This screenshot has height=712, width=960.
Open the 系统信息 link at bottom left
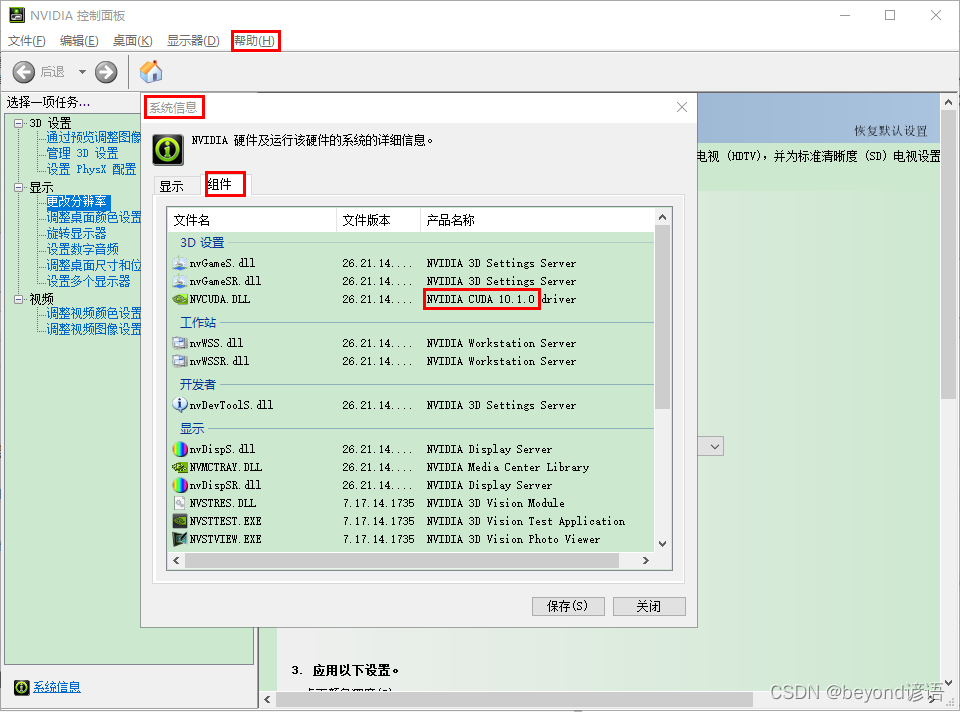pos(57,688)
